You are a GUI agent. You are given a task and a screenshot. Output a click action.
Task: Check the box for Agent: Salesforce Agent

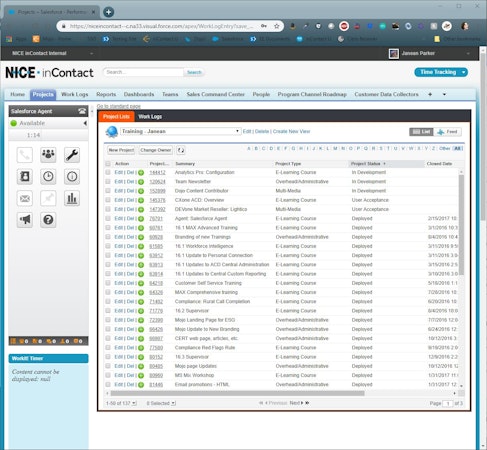[x=108, y=219]
